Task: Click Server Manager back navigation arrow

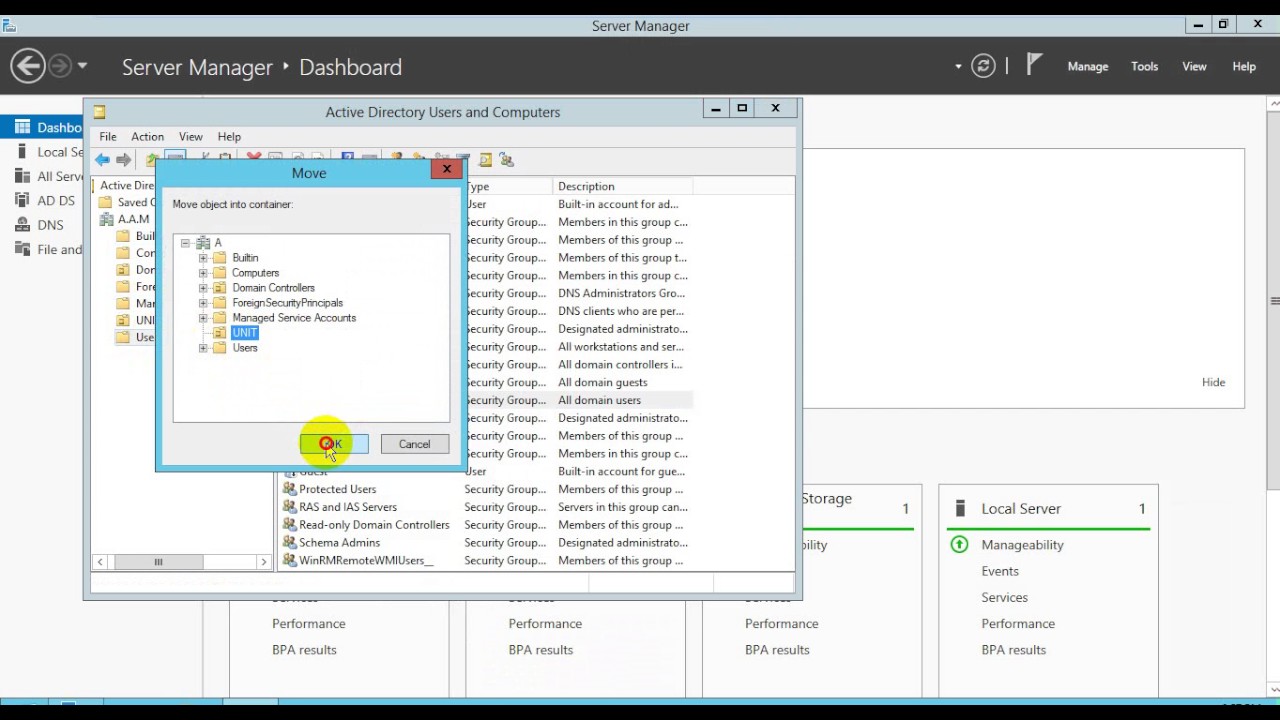Action: 28,66
